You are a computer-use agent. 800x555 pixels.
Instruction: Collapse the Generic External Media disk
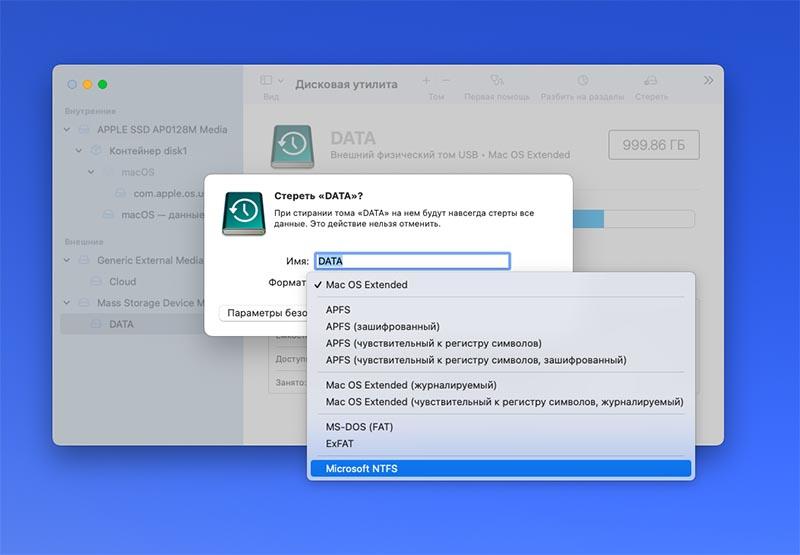click(x=67, y=260)
